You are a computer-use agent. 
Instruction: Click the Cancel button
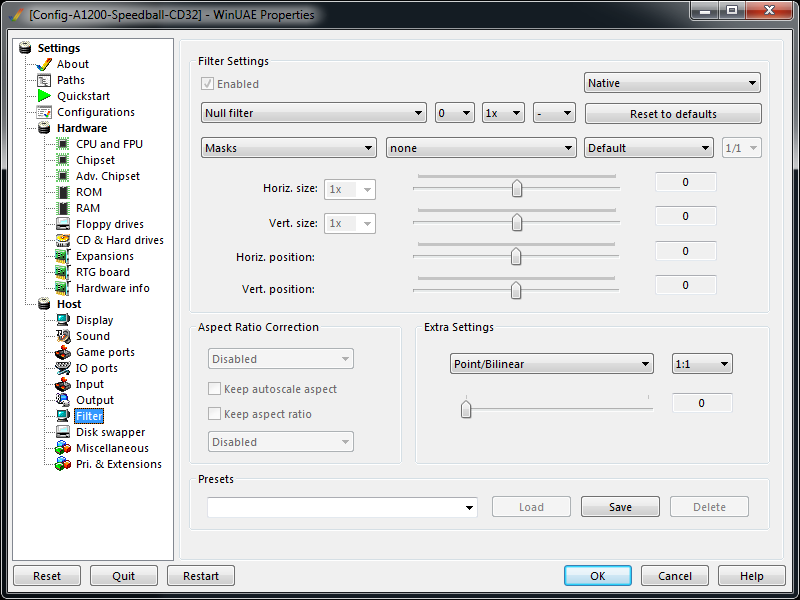coord(674,576)
